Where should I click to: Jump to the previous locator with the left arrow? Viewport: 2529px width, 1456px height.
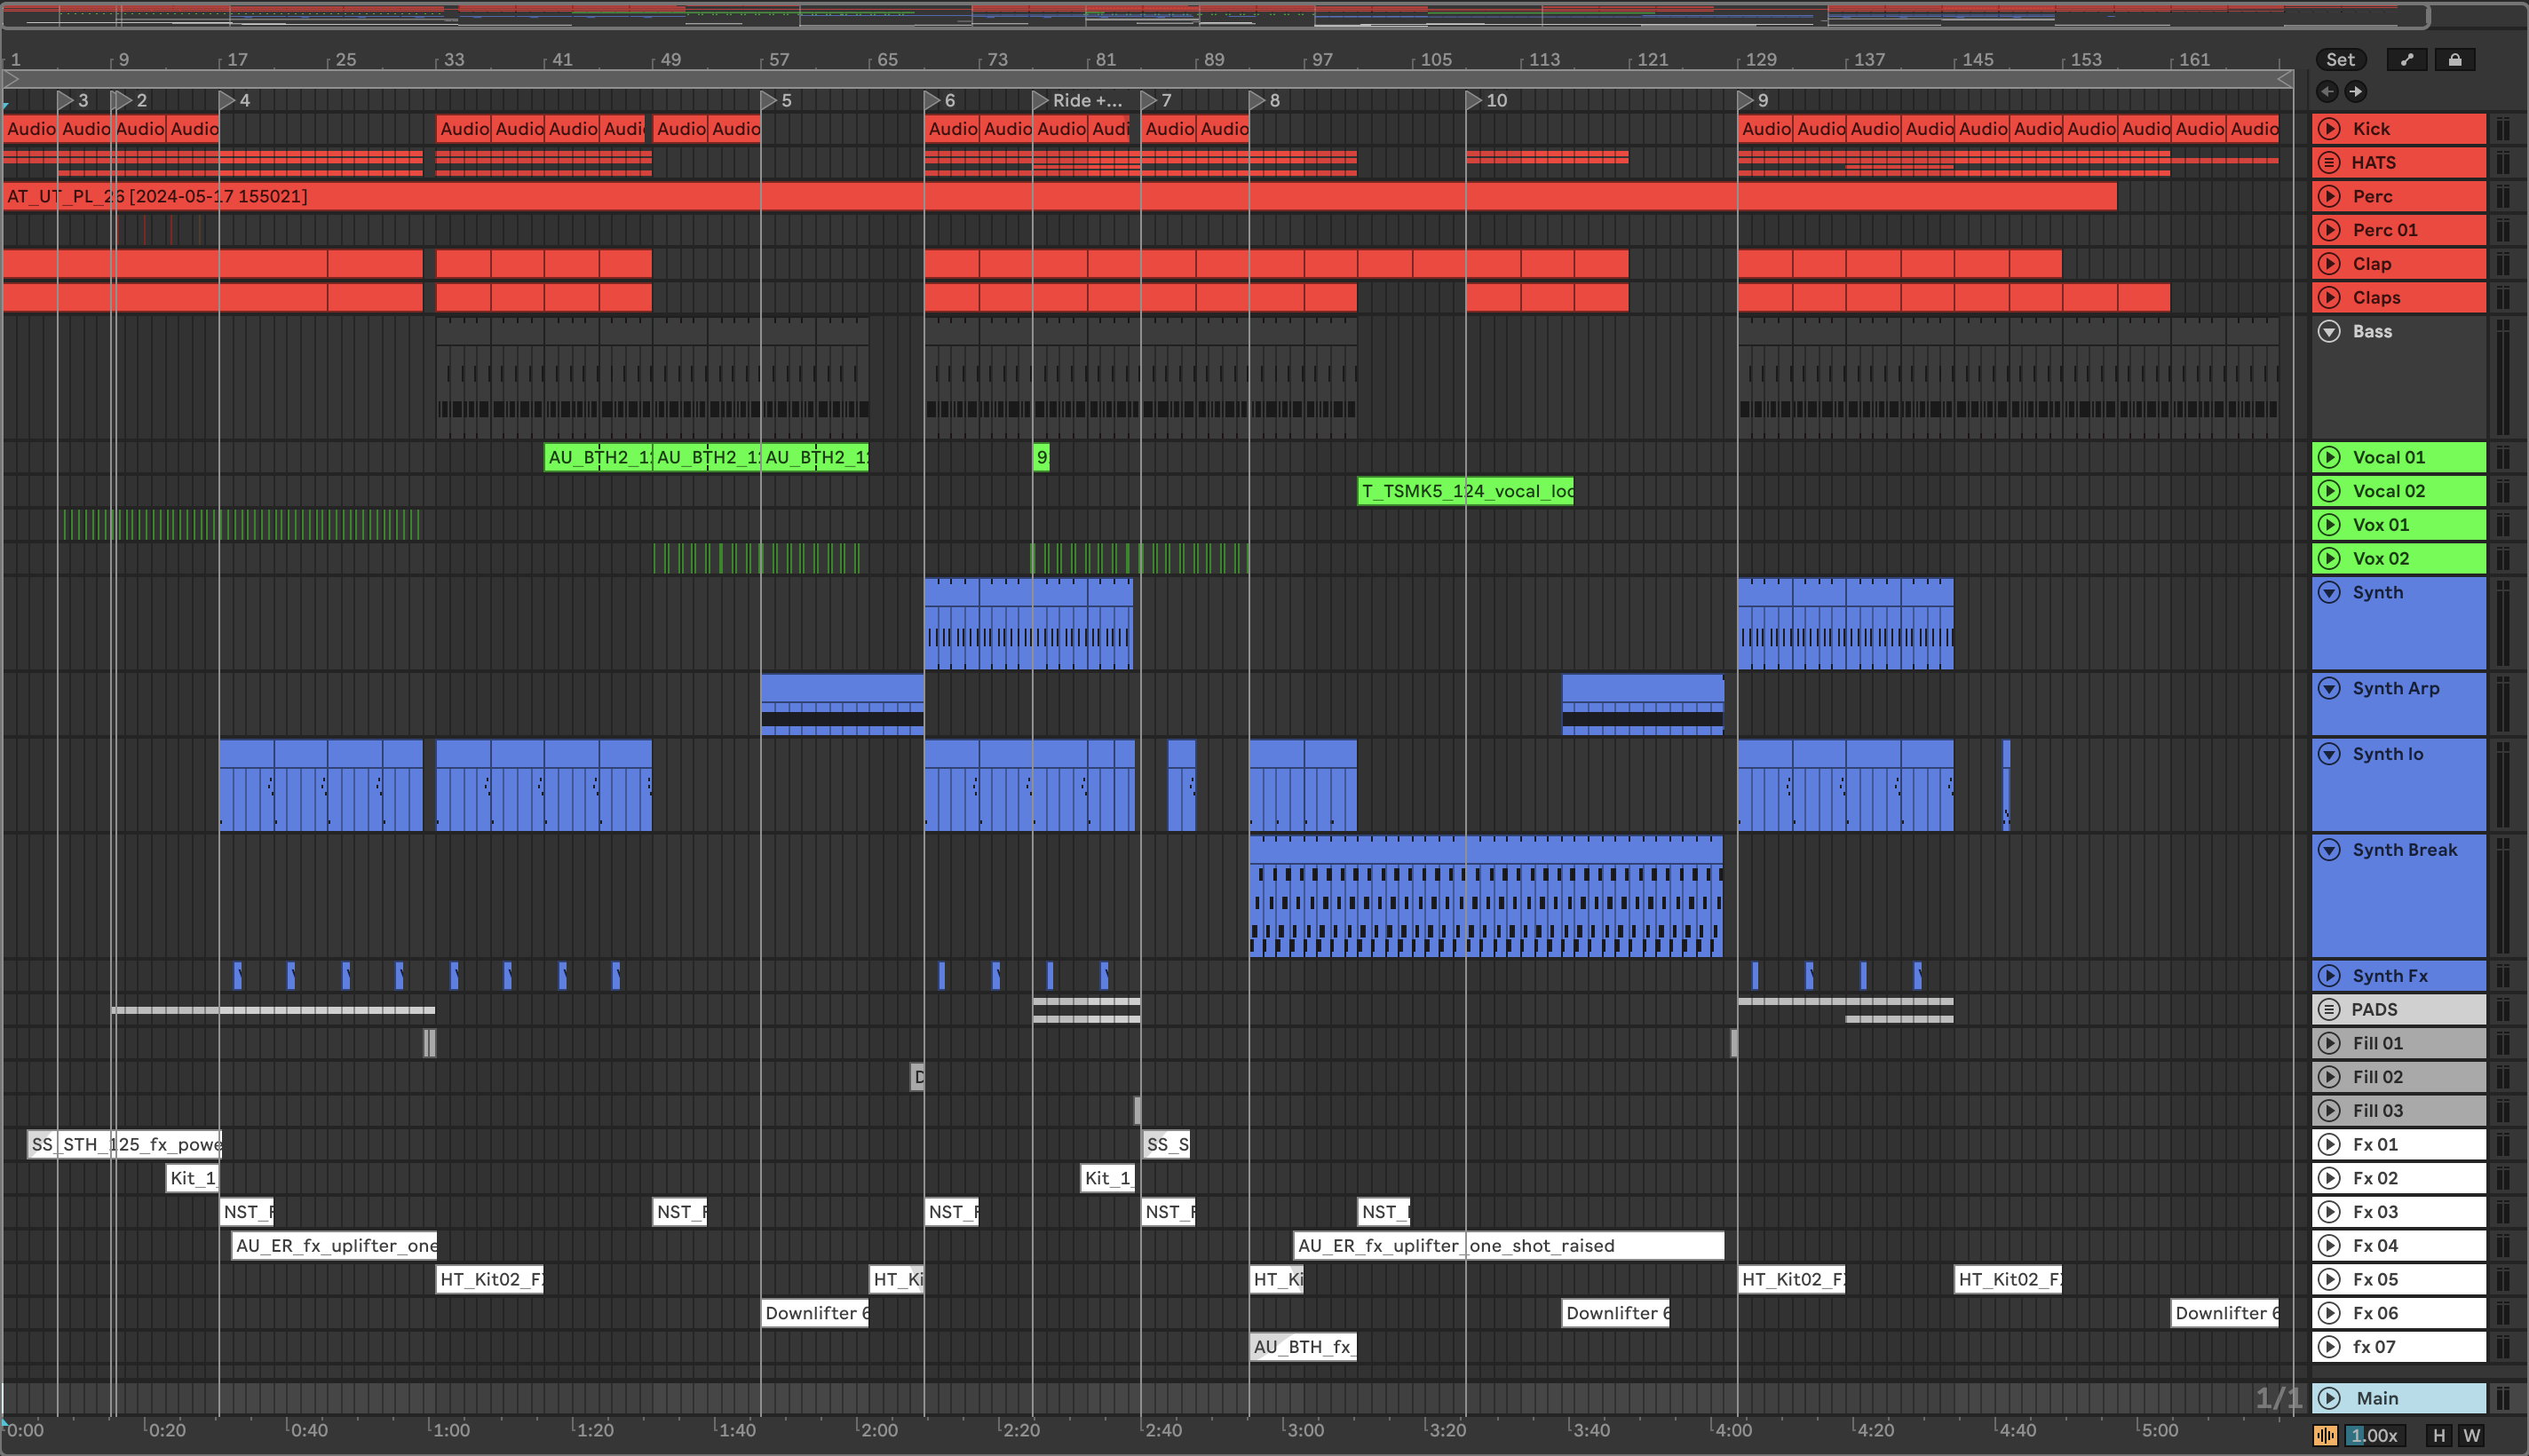coord(2328,92)
